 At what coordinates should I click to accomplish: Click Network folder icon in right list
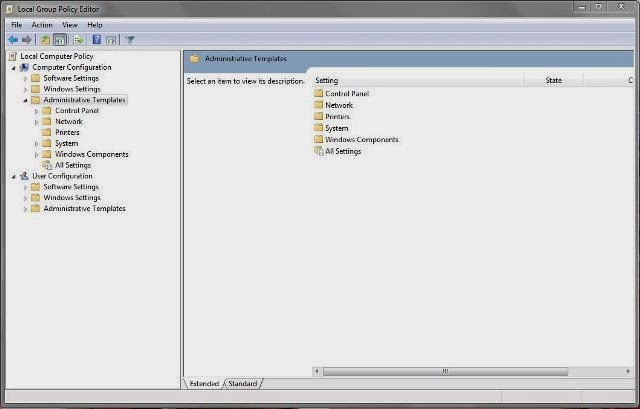319,105
